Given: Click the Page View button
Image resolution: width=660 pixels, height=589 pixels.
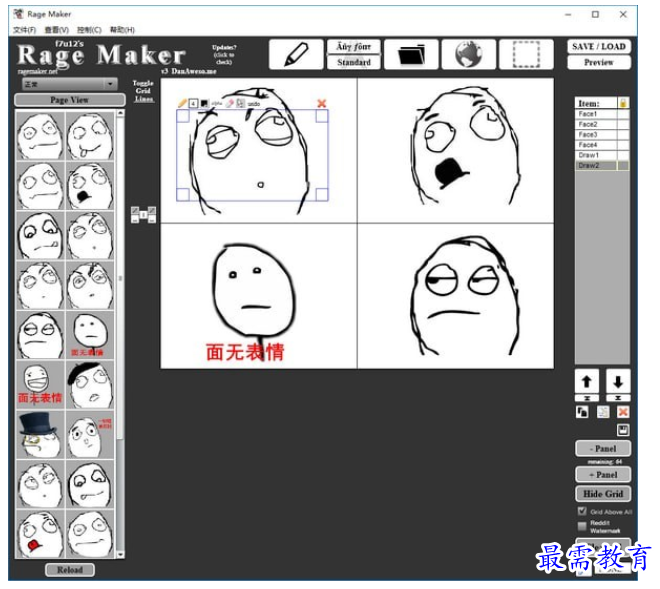Looking at the screenshot, I should point(69,100).
